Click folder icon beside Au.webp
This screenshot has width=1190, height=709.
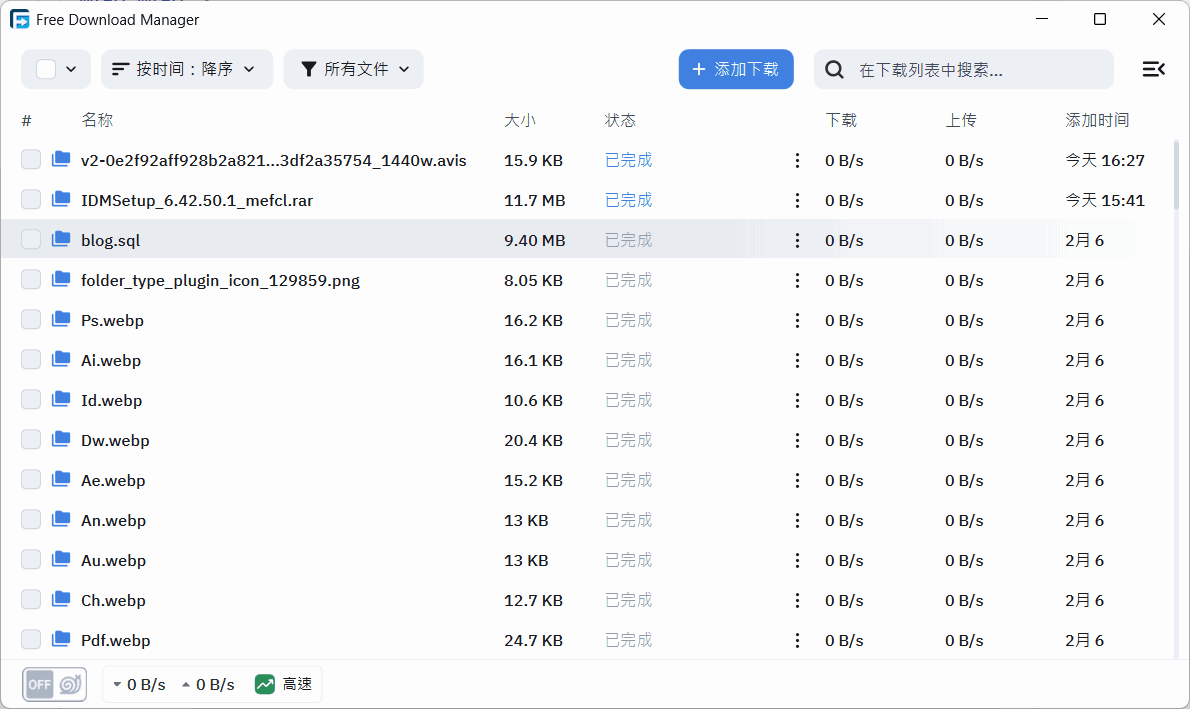61,559
